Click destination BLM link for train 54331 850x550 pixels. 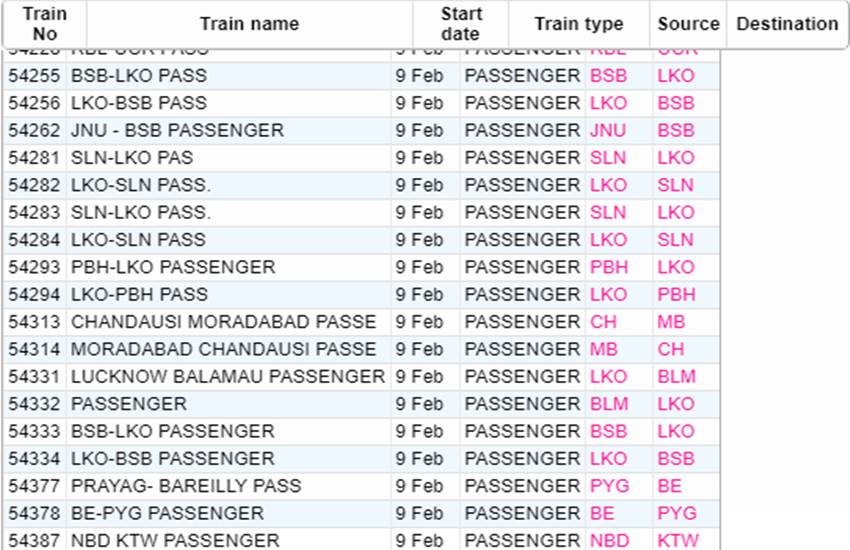[x=677, y=377]
